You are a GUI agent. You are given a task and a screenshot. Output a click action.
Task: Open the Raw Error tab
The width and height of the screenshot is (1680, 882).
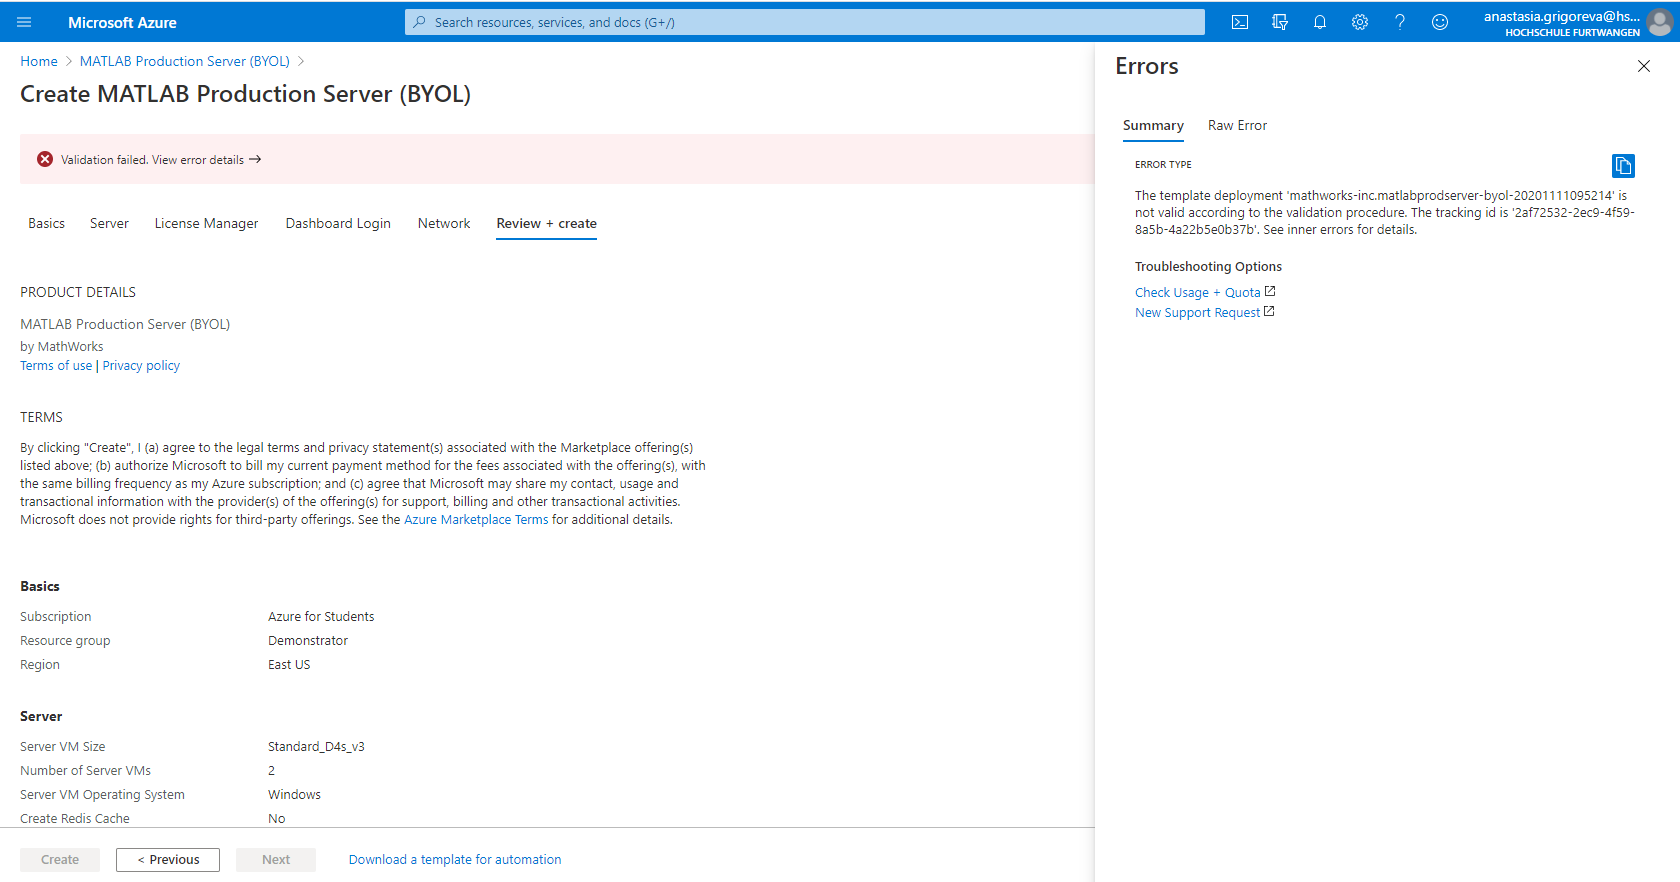pos(1237,125)
